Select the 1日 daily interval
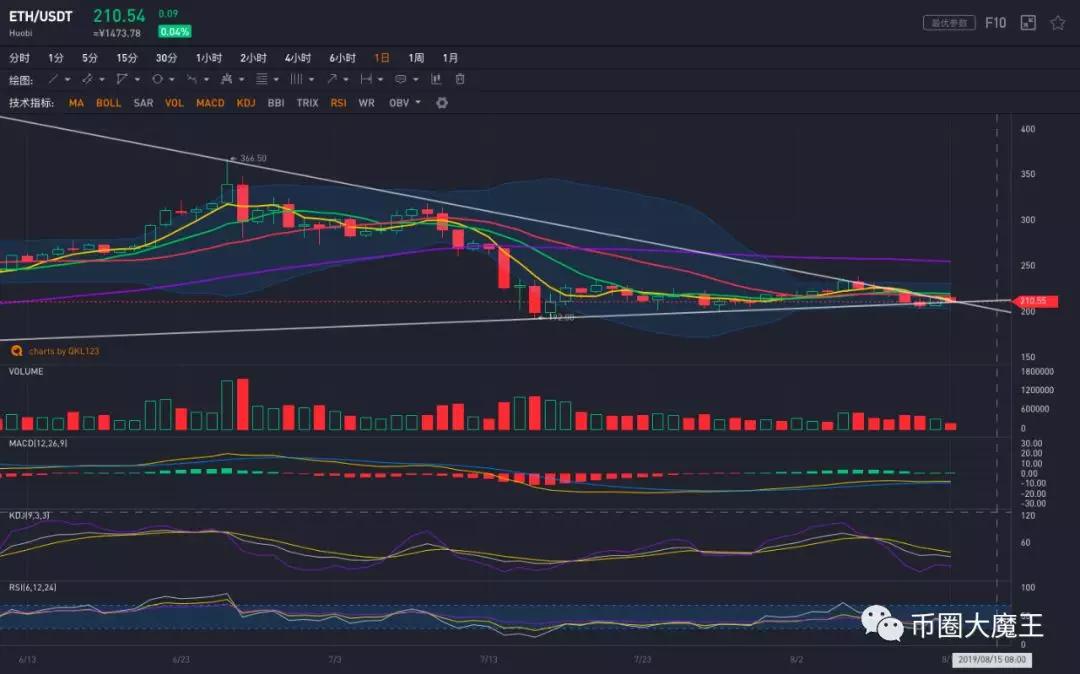Image resolution: width=1080 pixels, height=674 pixels. click(382, 58)
